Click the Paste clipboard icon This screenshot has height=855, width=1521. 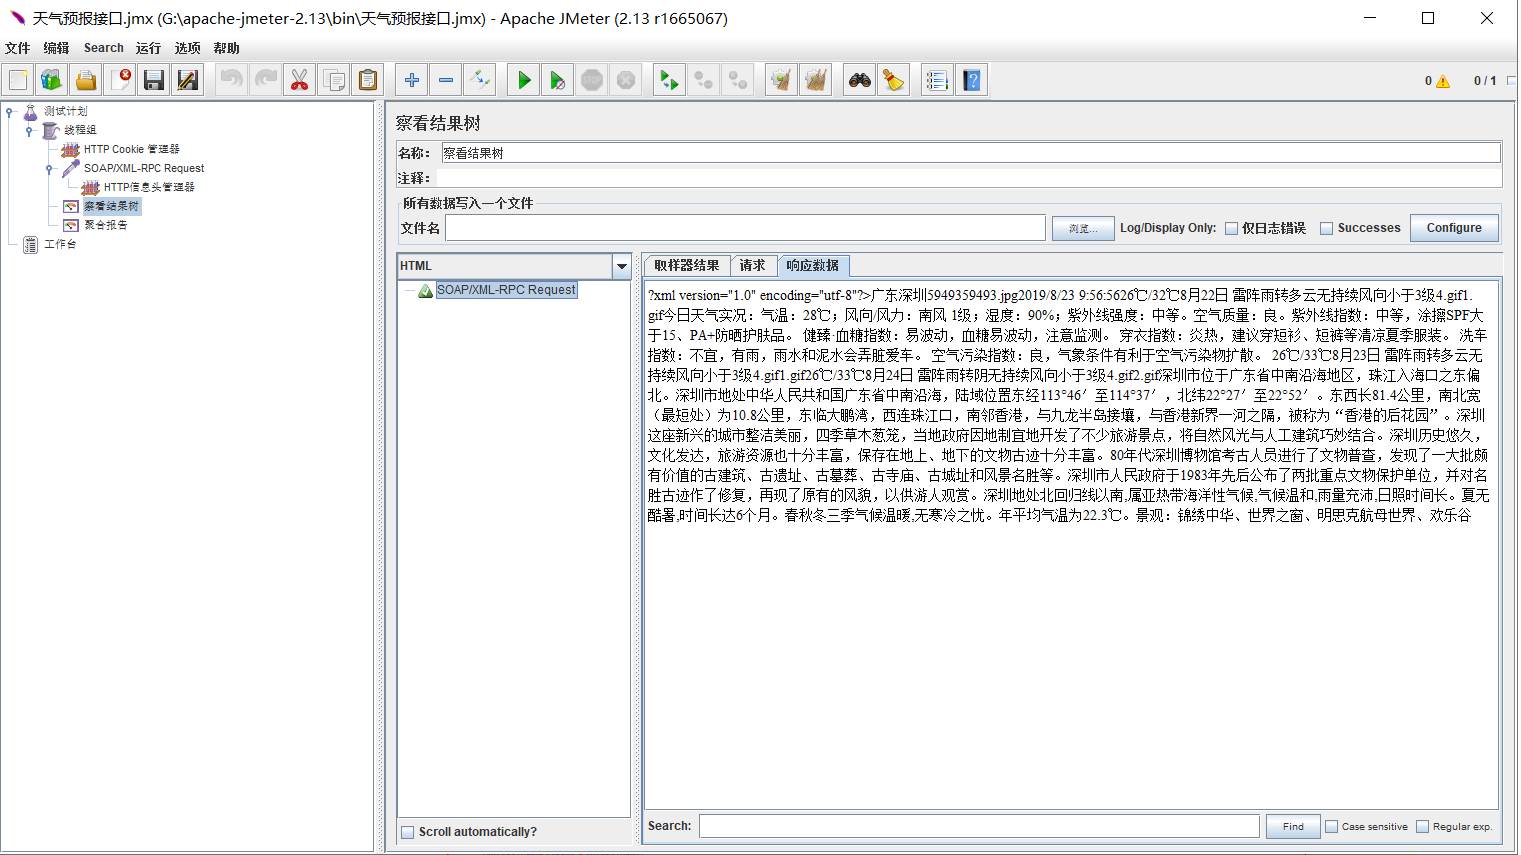pos(368,80)
